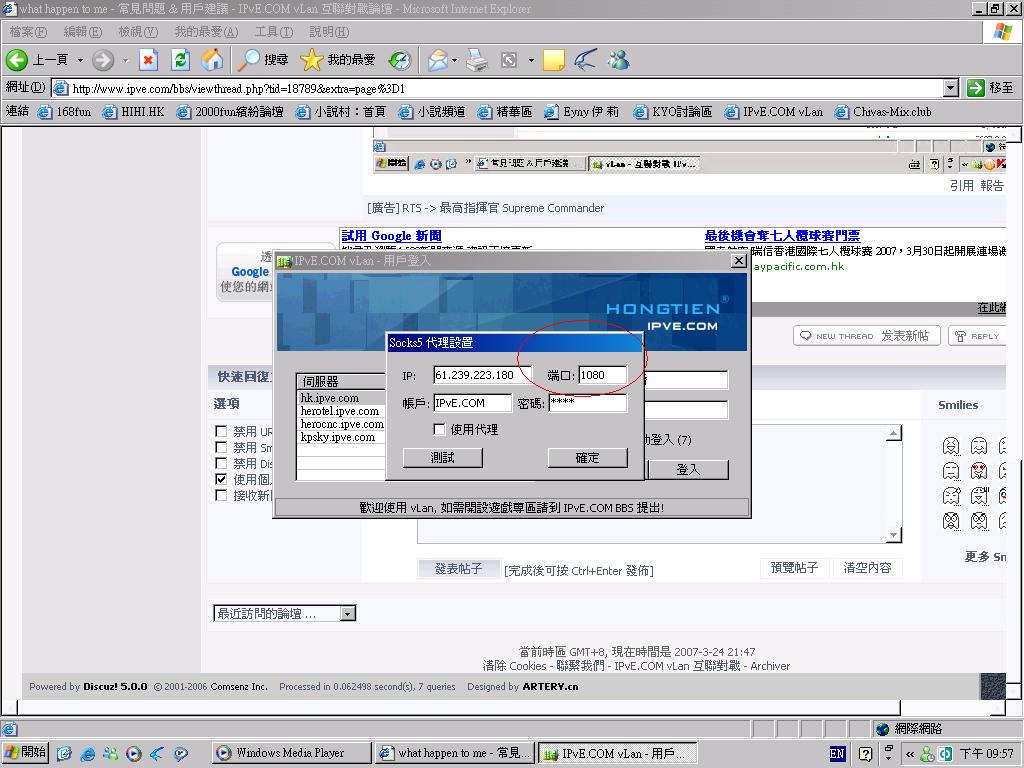
Task: Click the Refresh page icon
Action: (180, 60)
